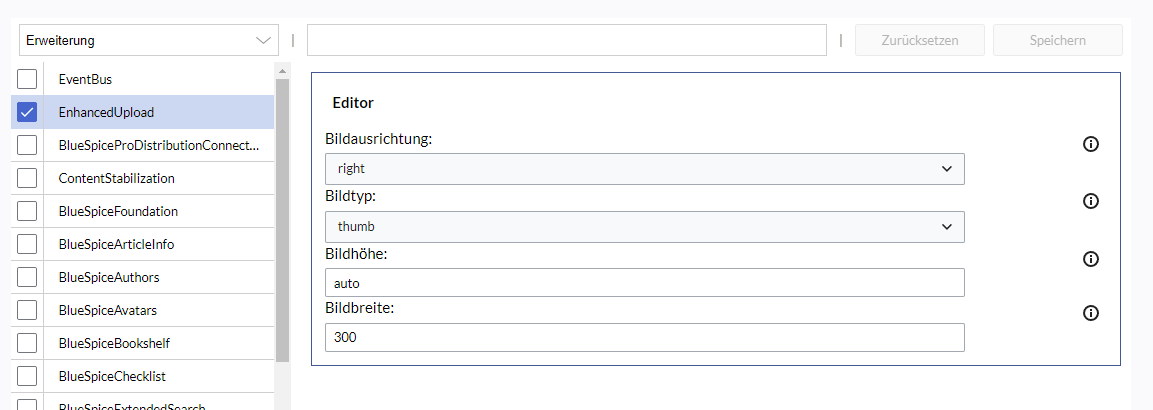This screenshot has height=410, width=1153.
Task: Open the info icon beside Bildausrichtung
Action: click(1091, 144)
